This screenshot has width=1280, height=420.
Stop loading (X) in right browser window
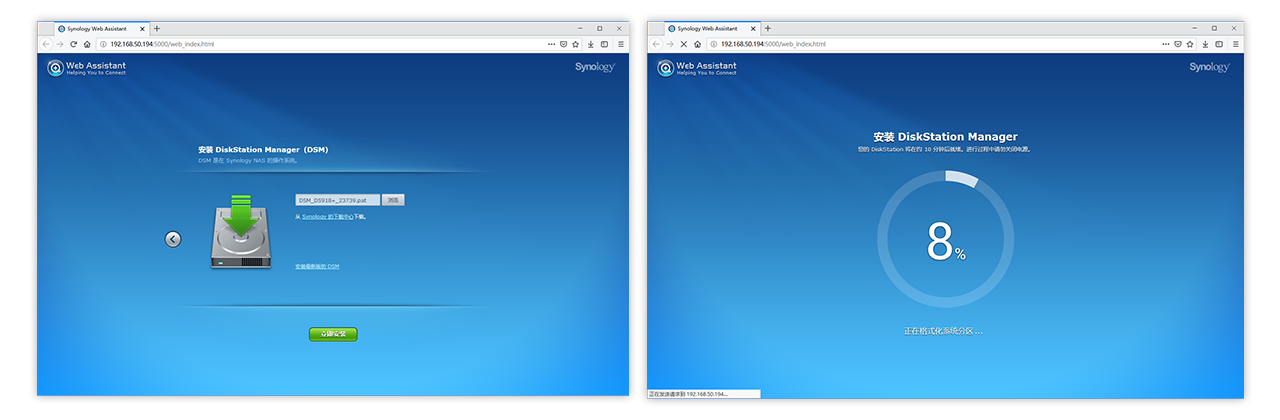coord(684,44)
